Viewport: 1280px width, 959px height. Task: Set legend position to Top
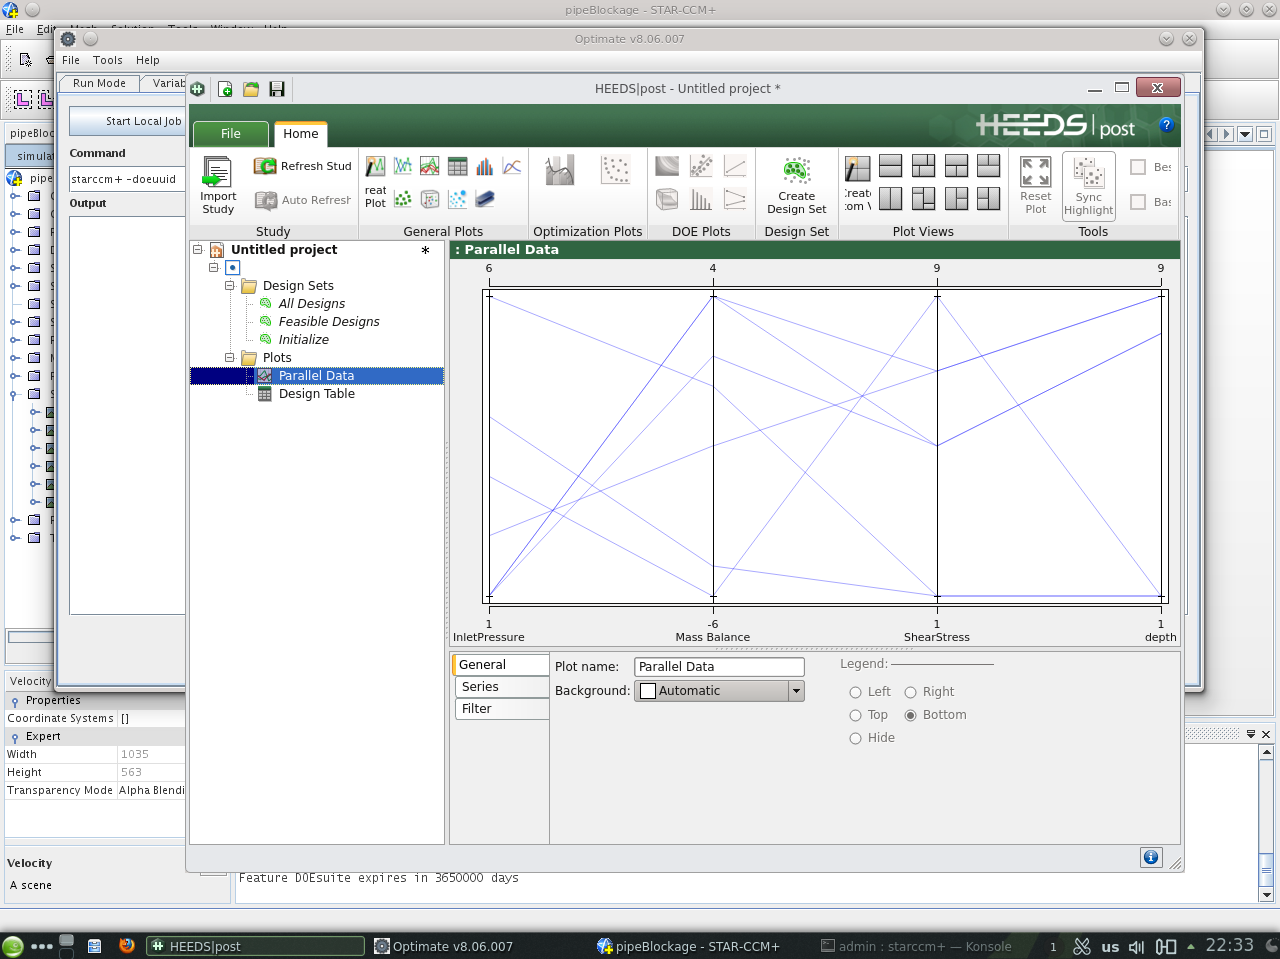pos(855,715)
